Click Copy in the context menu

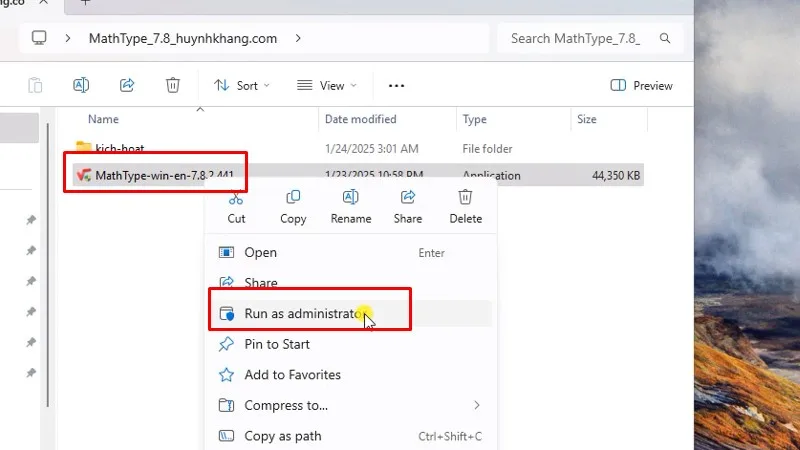click(x=293, y=207)
